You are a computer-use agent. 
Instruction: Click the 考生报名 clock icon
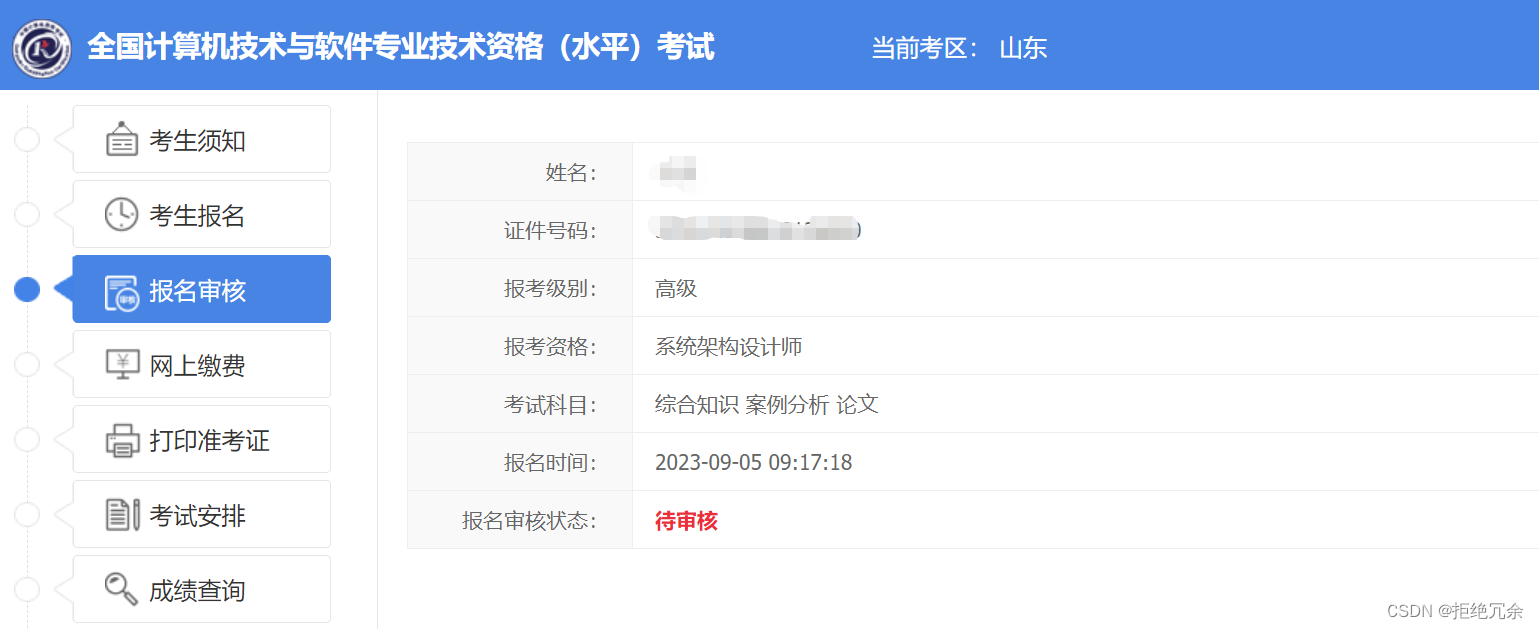coord(122,215)
